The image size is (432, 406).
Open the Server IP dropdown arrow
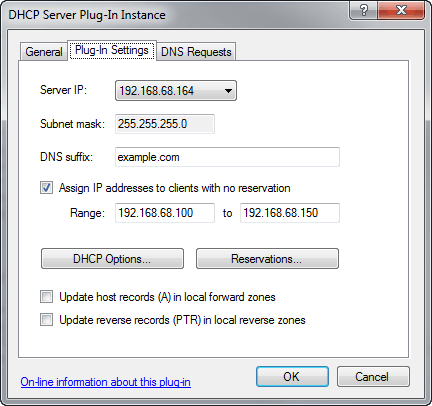pos(228,91)
